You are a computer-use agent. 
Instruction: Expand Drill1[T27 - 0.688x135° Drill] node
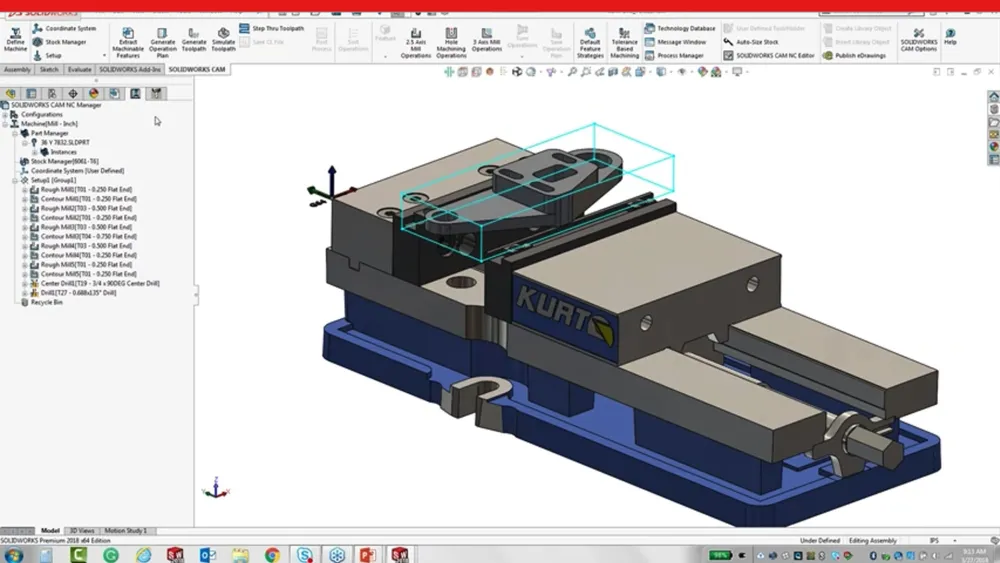(25, 293)
